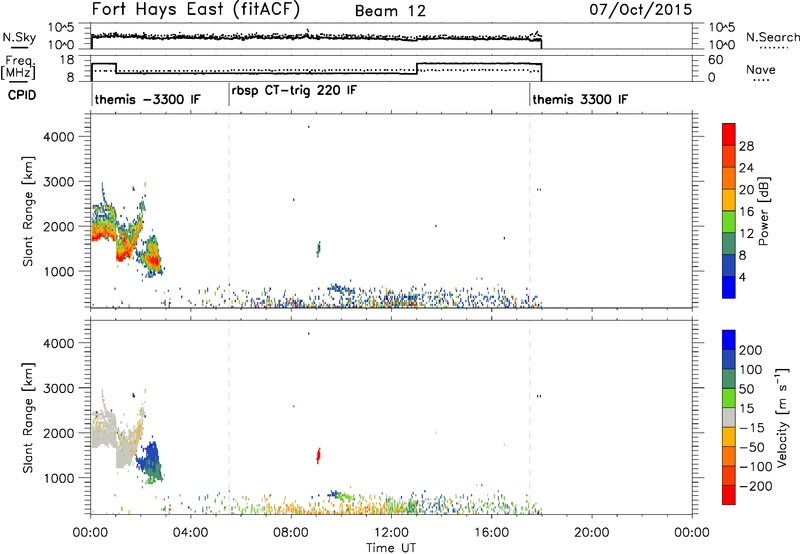Select the "Beam 12" label
Screen dimensions: 800x554
coord(390,11)
